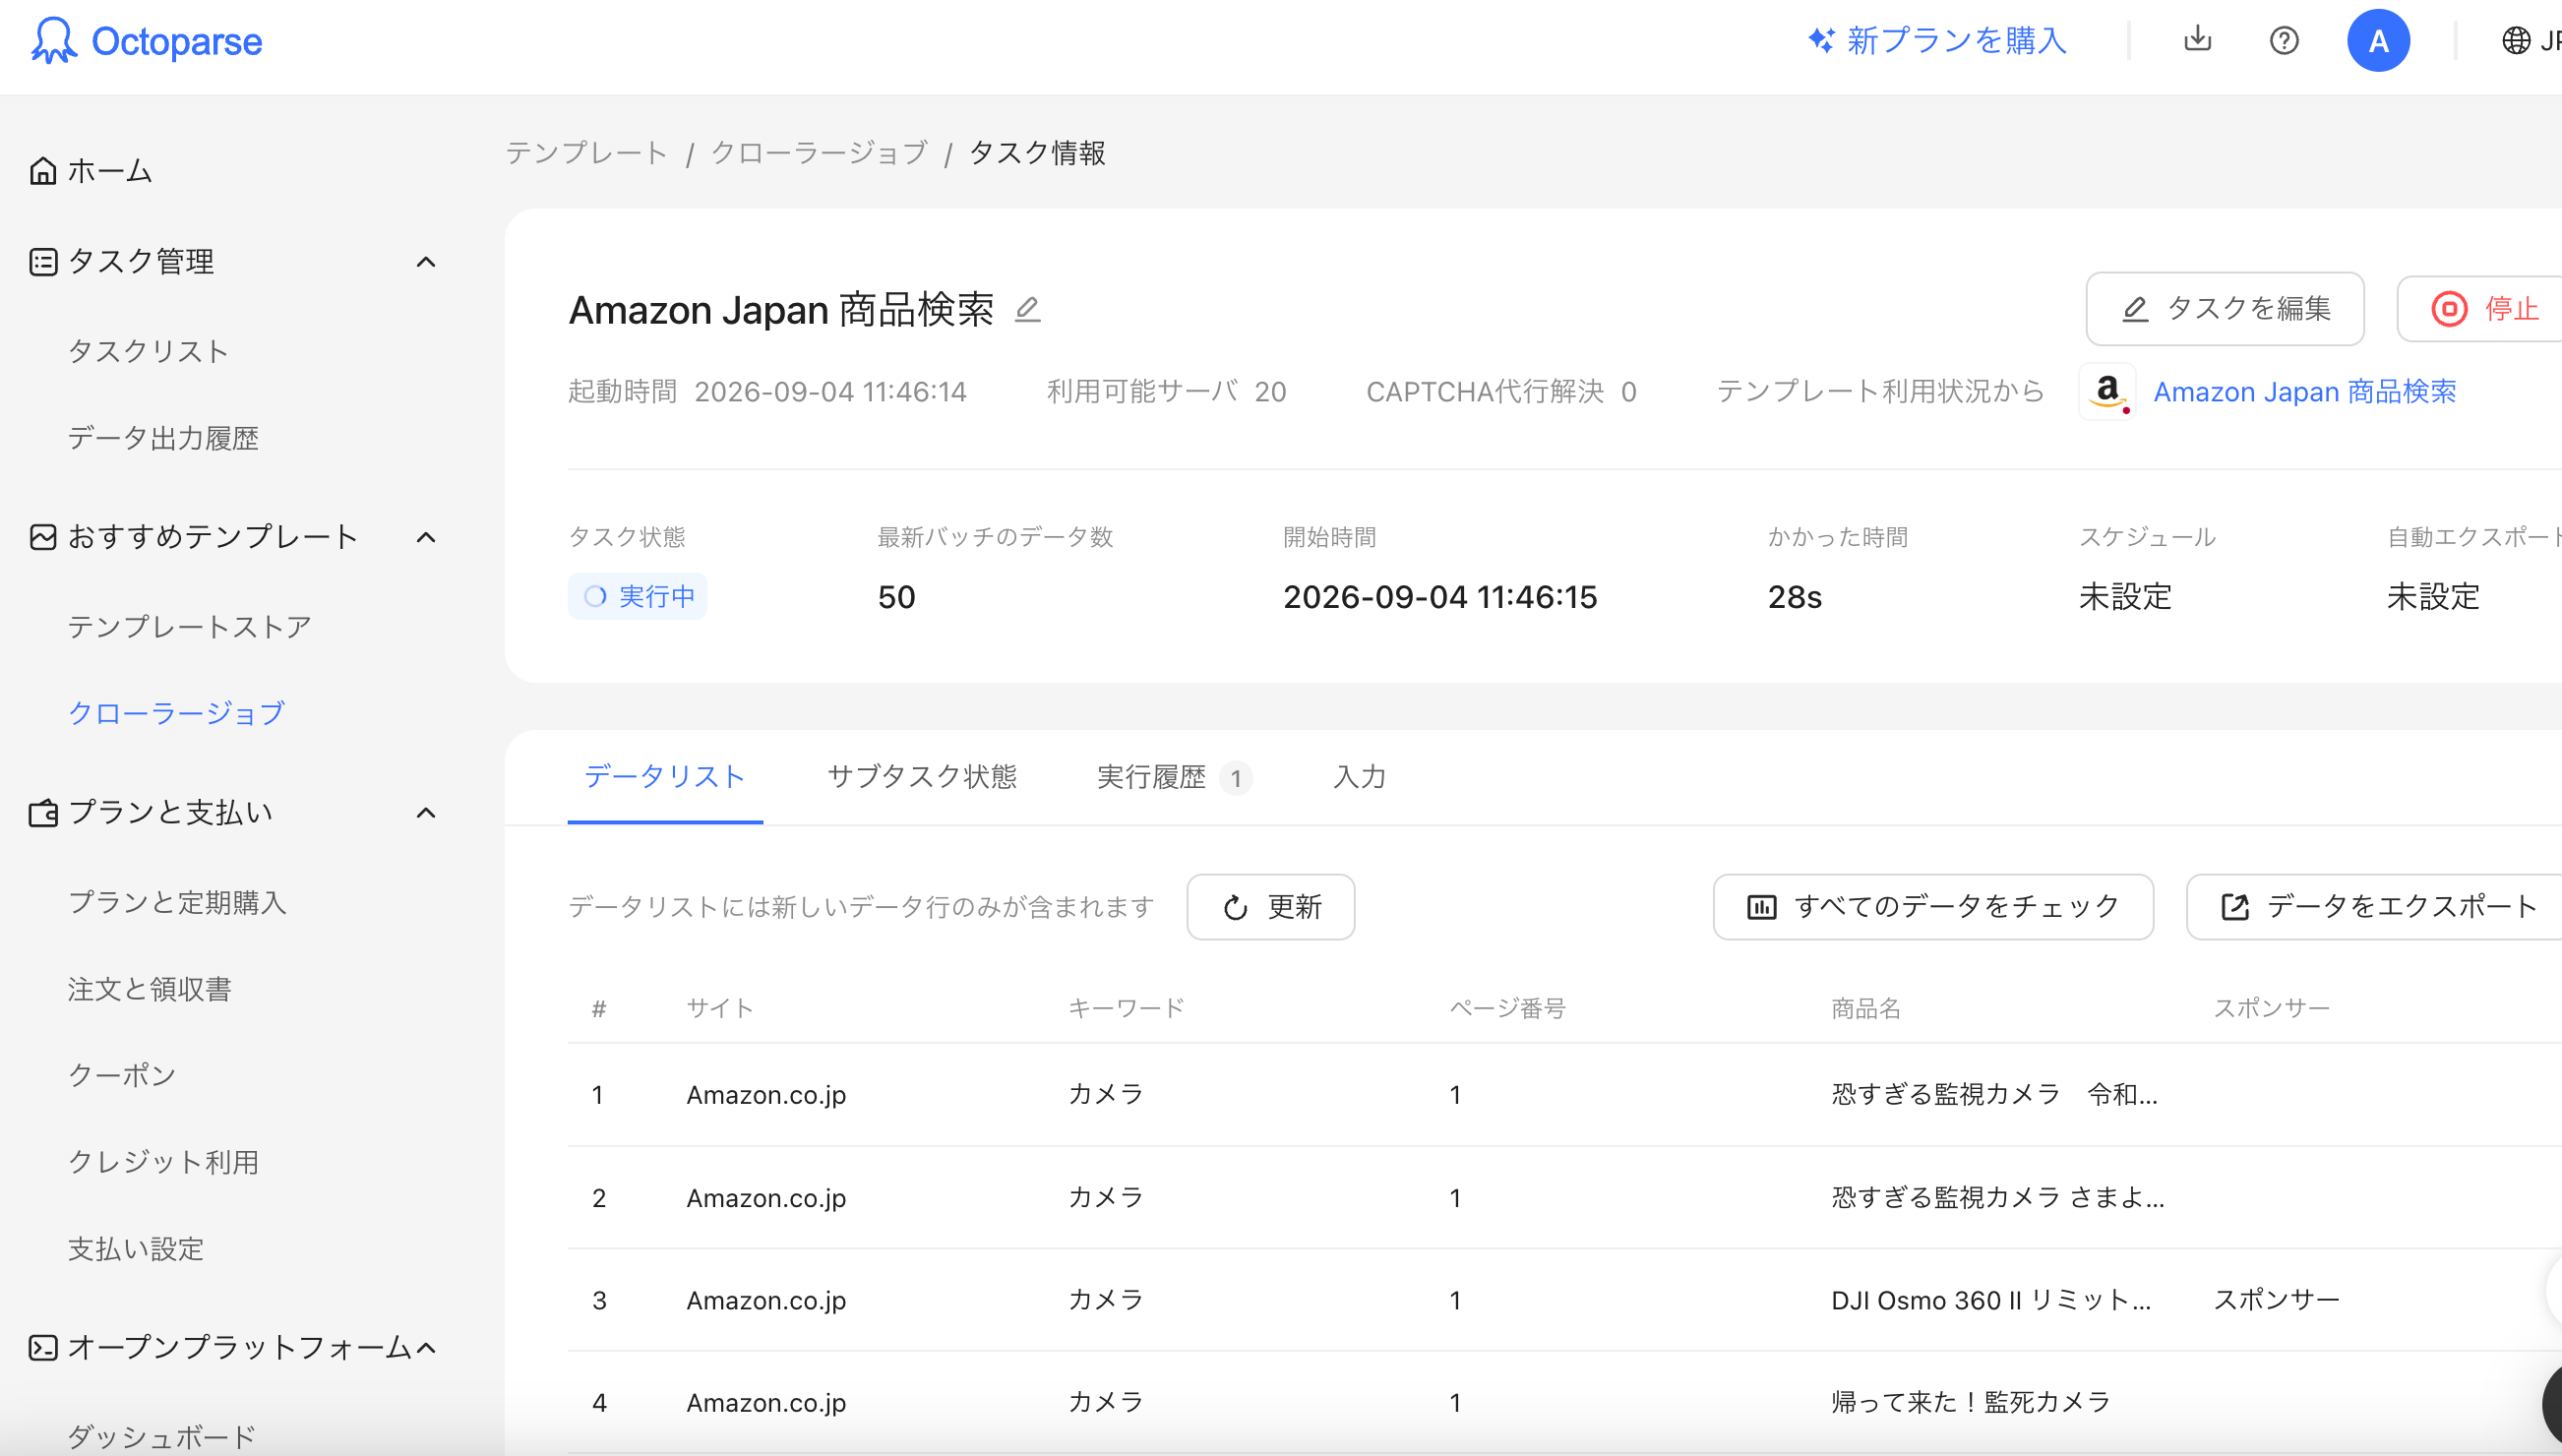2562x1456 pixels.
Task: Click the 最新バッチのデータ数 value 50
Action: (896, 597)
